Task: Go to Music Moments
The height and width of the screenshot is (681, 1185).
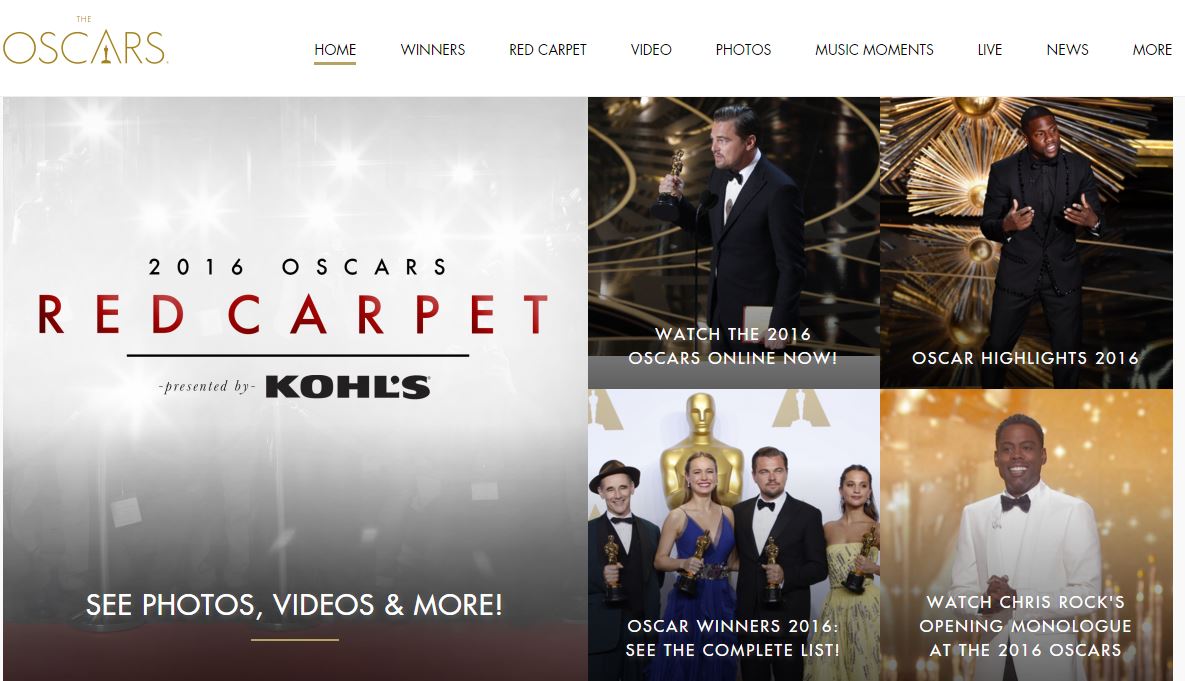Action: (x=874, y=50)
